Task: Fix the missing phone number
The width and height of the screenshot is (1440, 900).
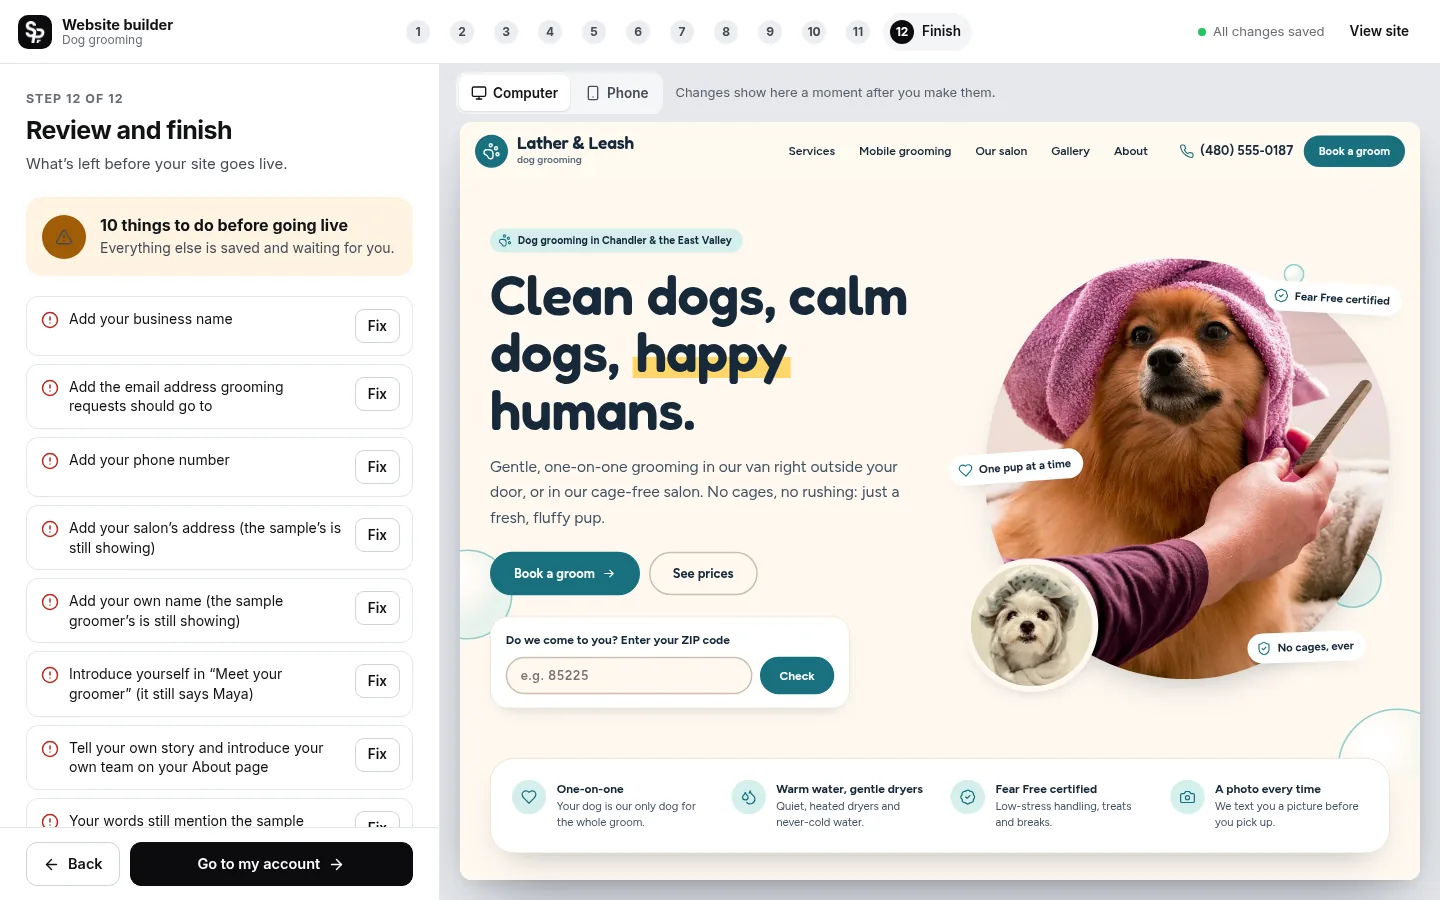Action: [x=377, y=467]
